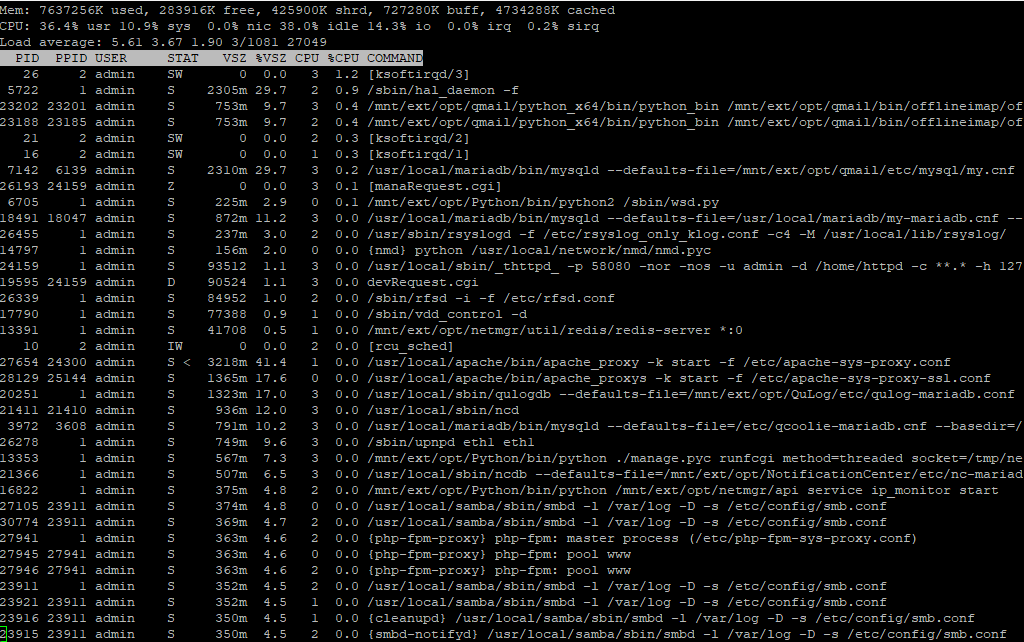Click the 'S <' state of apache_proxy
Screen dimensions: 1024x642
click(179, 362)
